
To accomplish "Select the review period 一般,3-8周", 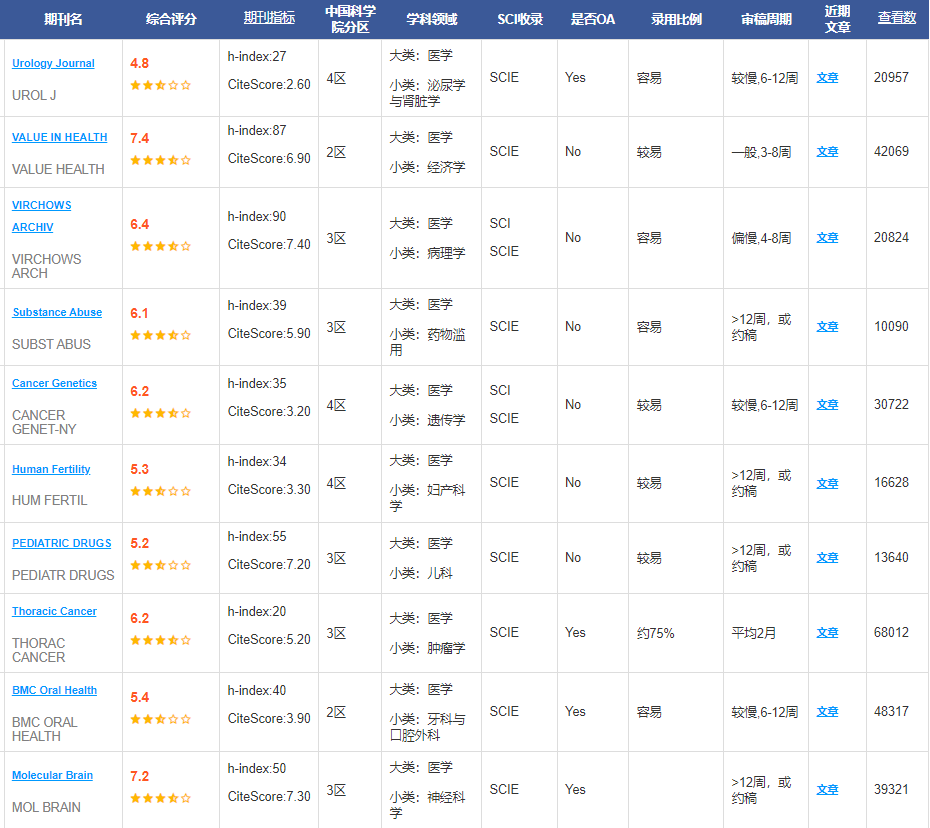I will [x=761, y=152].
